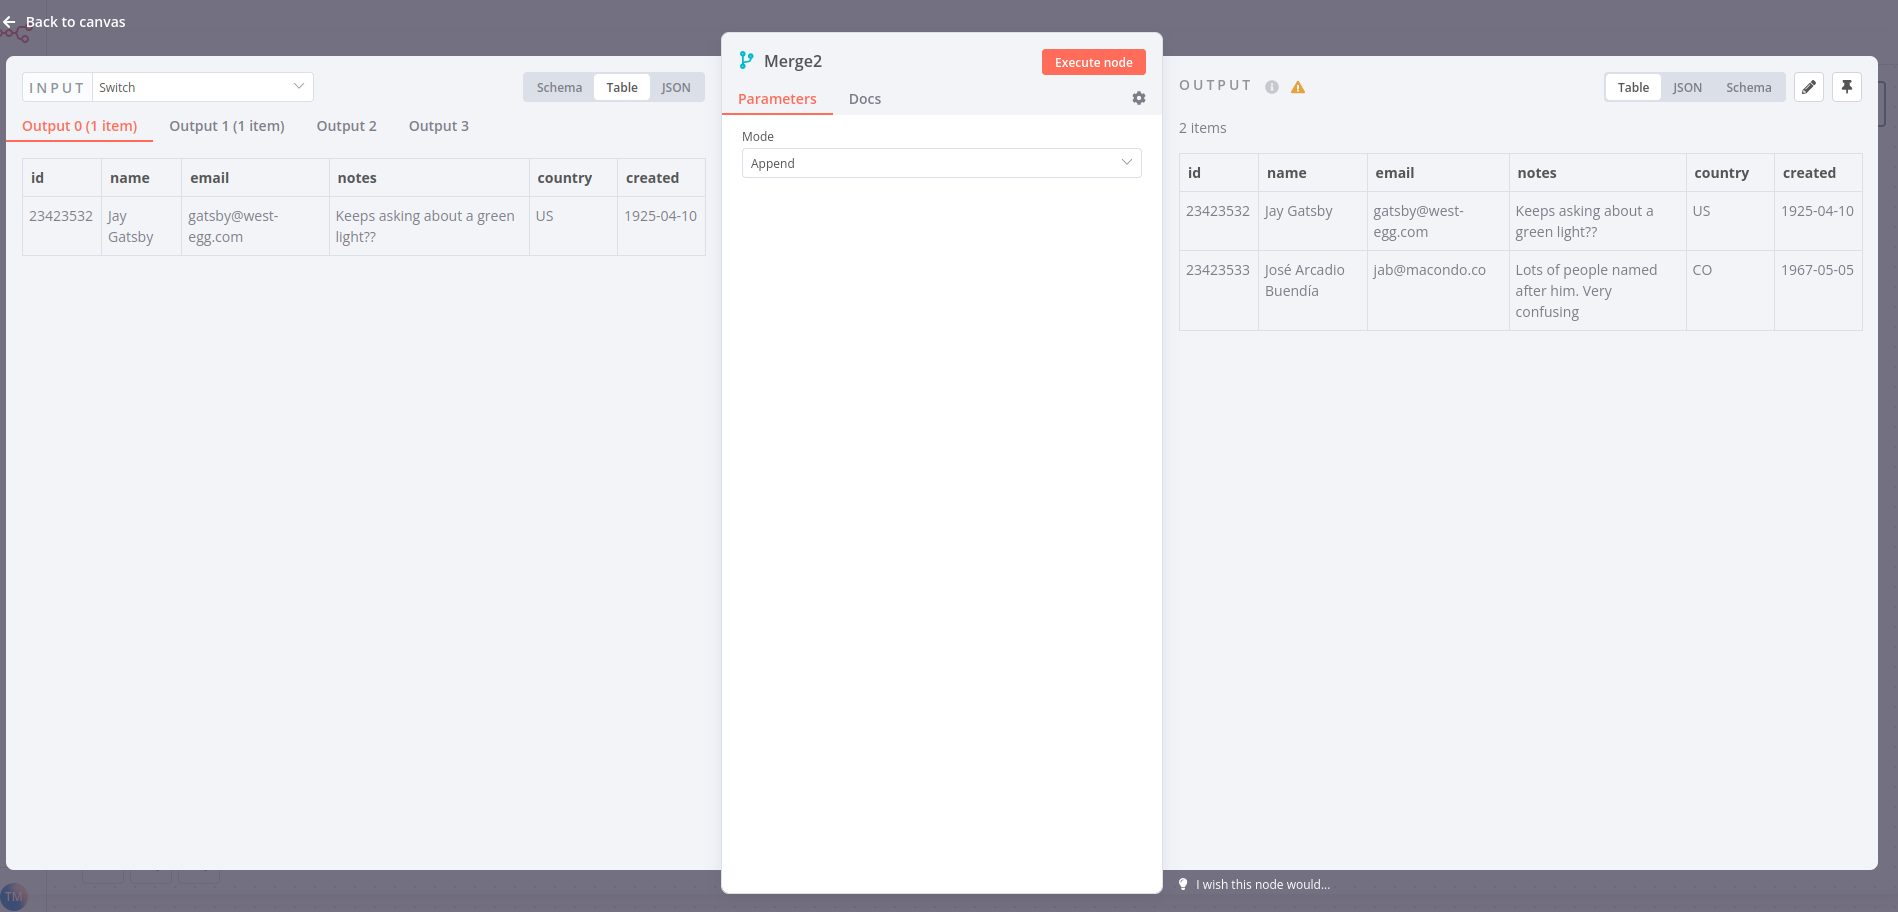Viewport: 1898px width, 912px height.
Task: Open the Output 3 tab
Action: click(439, 126)
